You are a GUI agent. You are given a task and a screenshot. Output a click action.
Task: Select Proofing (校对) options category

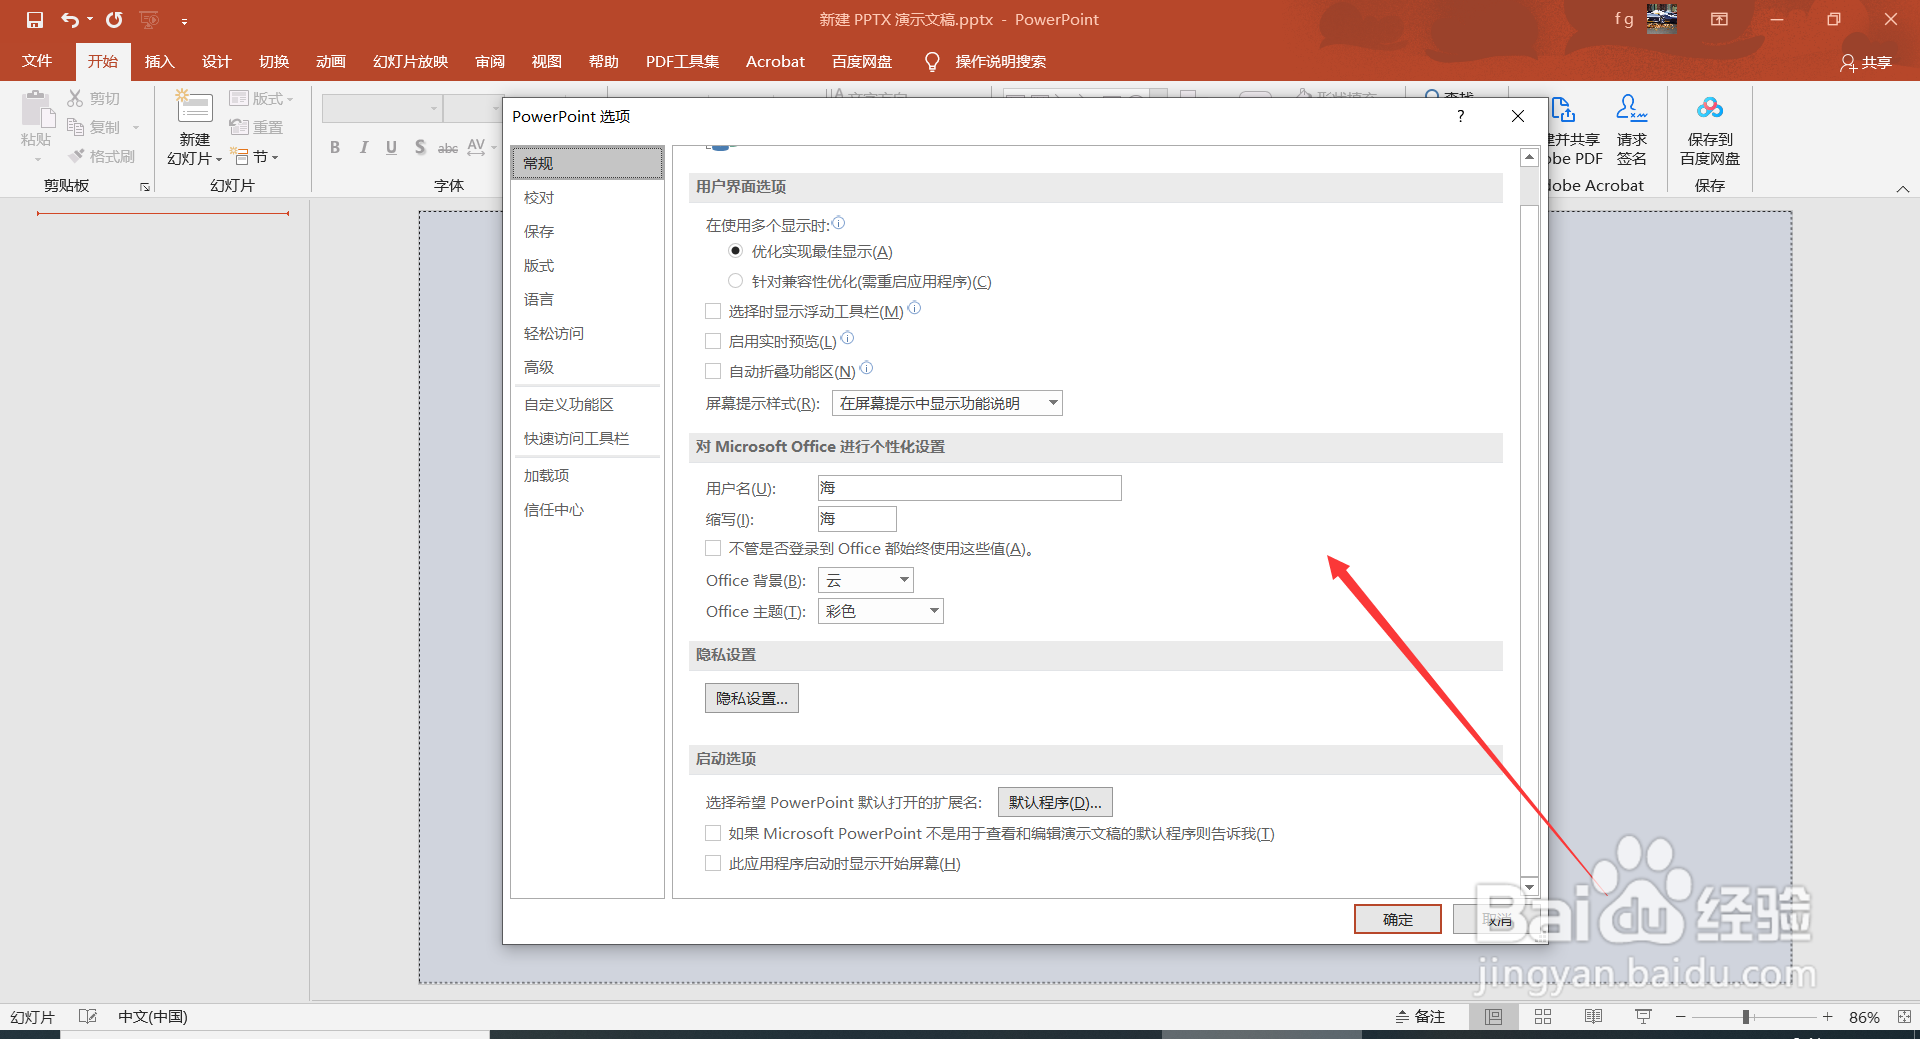click(x=587, y=197)
